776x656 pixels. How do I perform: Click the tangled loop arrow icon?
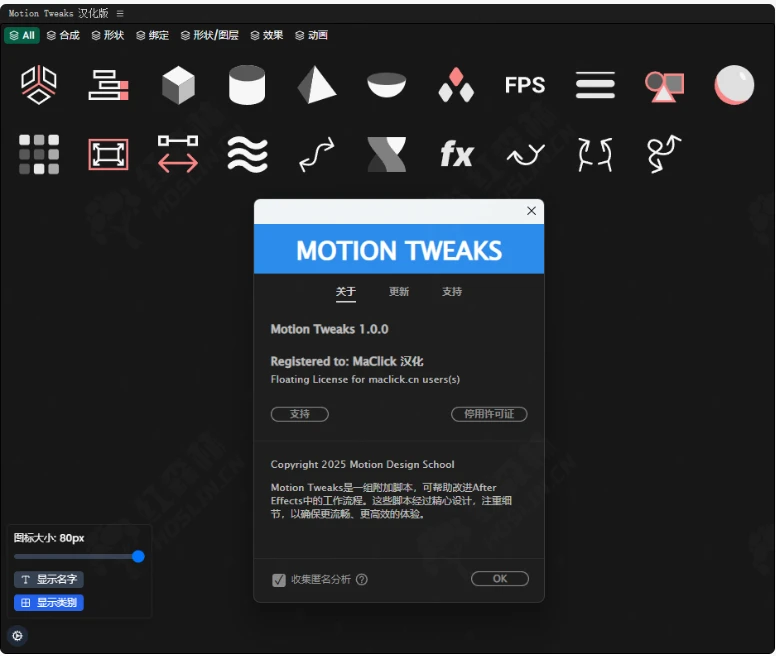coord(664,154)
